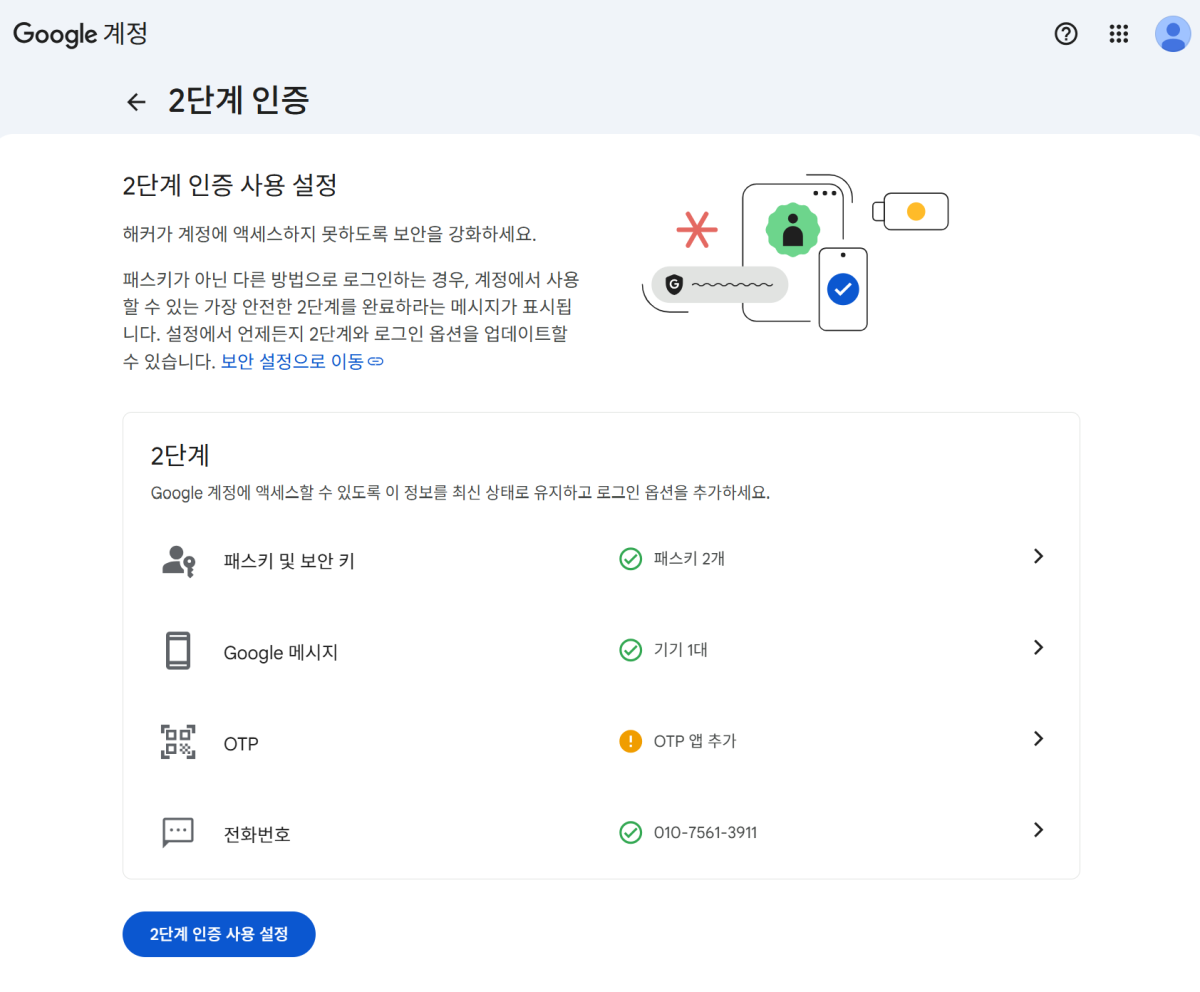This screenshot has width=1200, height=992.
Task: Open the Google apps grid icon
Action: 1119,34
